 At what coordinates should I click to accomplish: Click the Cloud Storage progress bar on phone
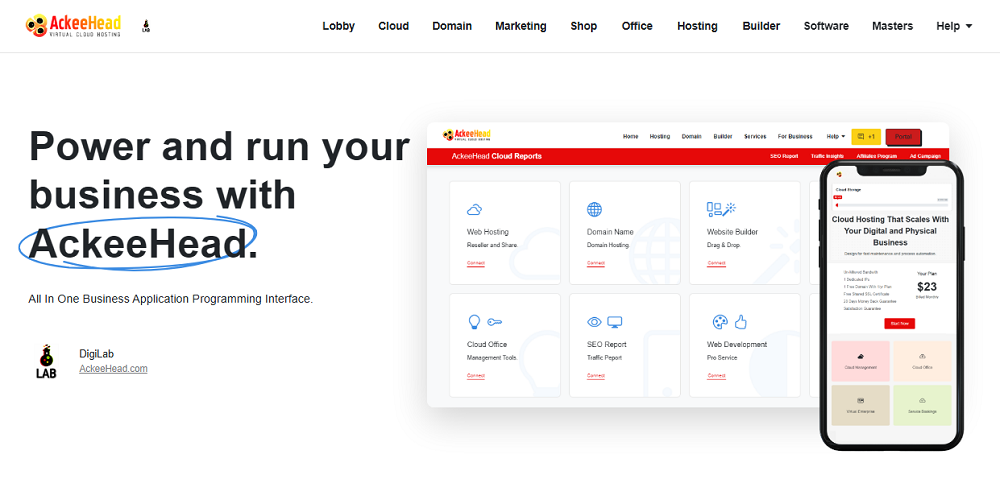(890, 204)
